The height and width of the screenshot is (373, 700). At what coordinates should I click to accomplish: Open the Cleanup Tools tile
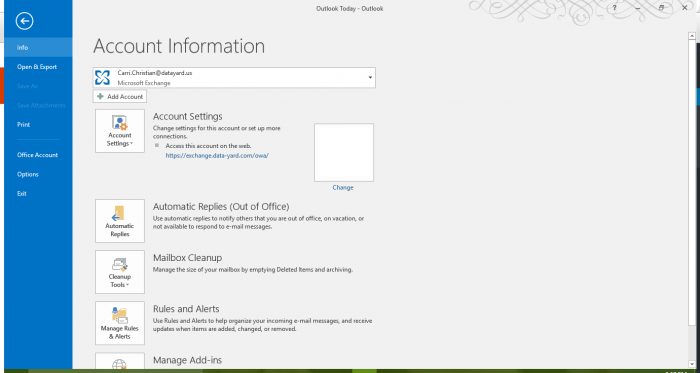[x=120, y=272]
